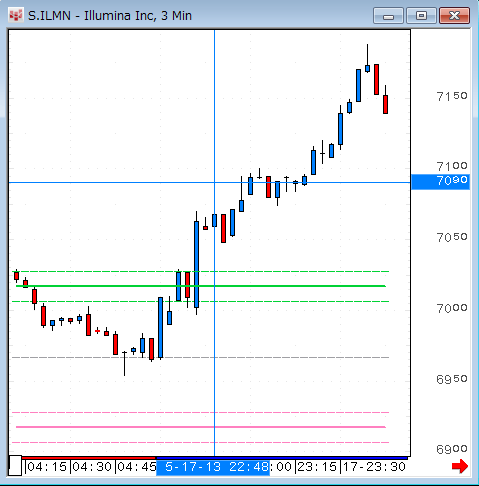
Task: Click the red arrow at bottom right
Action: coord(460,466)
